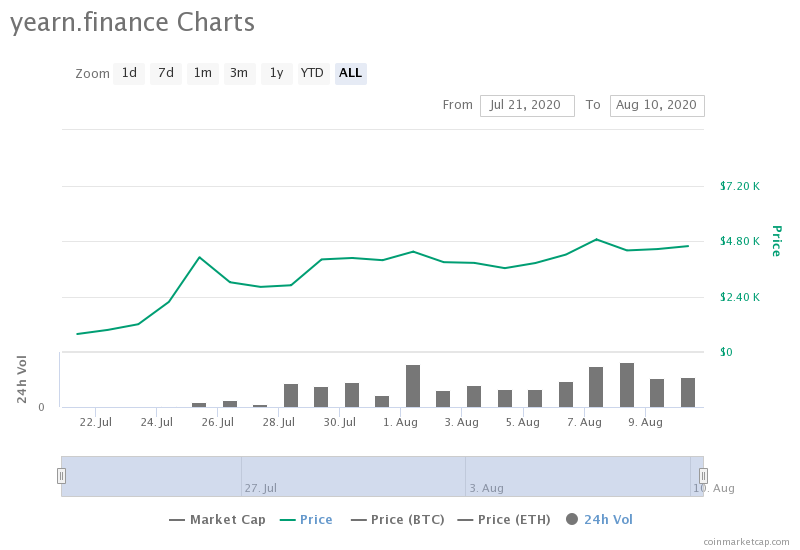This screenshot has height=550, width=800.
Task: Grab the right navigator range handle
Action: [703, 476]
